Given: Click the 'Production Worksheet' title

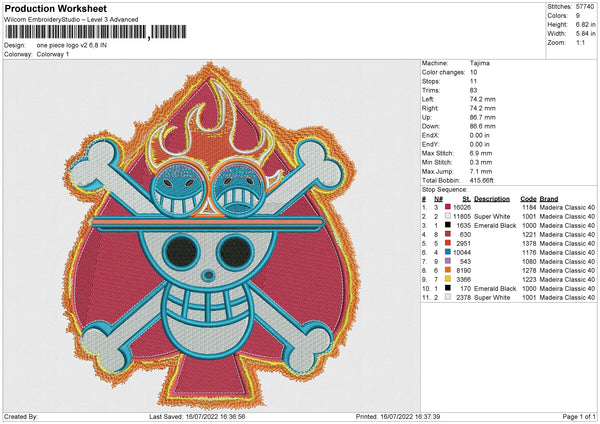Looking at the screenshot, I should pos(56,8).
